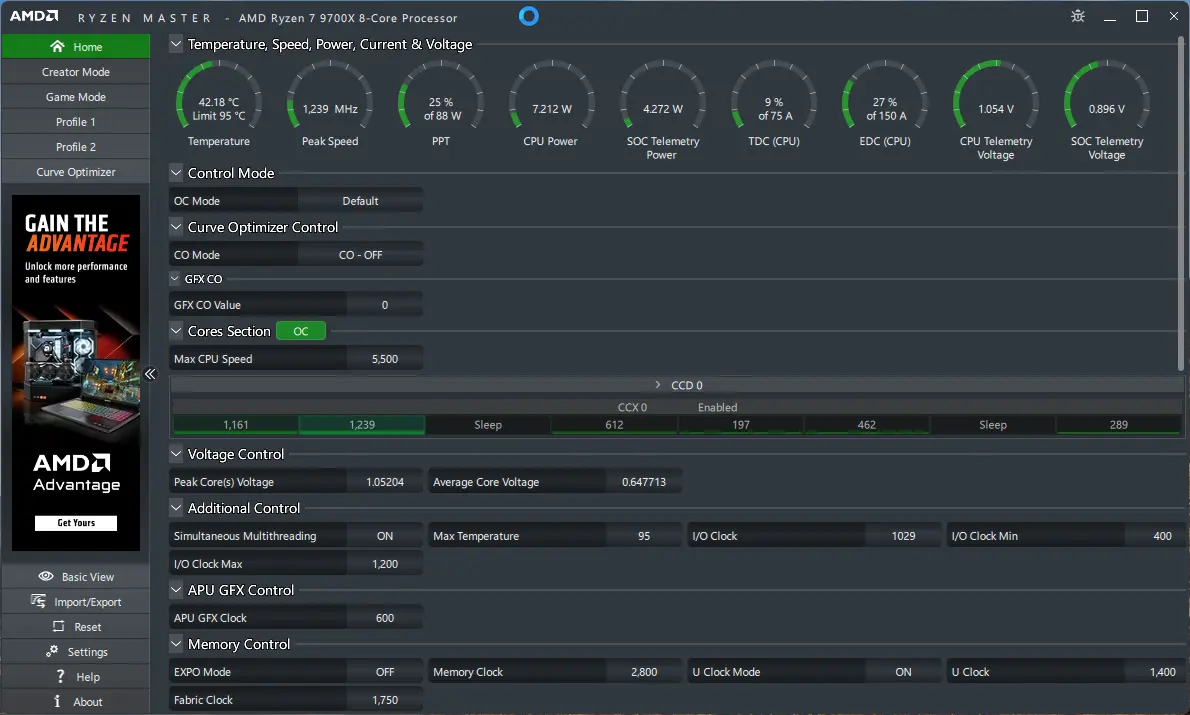
Task: Collapse Temperature, Speed, Power section
Action: 176,44
